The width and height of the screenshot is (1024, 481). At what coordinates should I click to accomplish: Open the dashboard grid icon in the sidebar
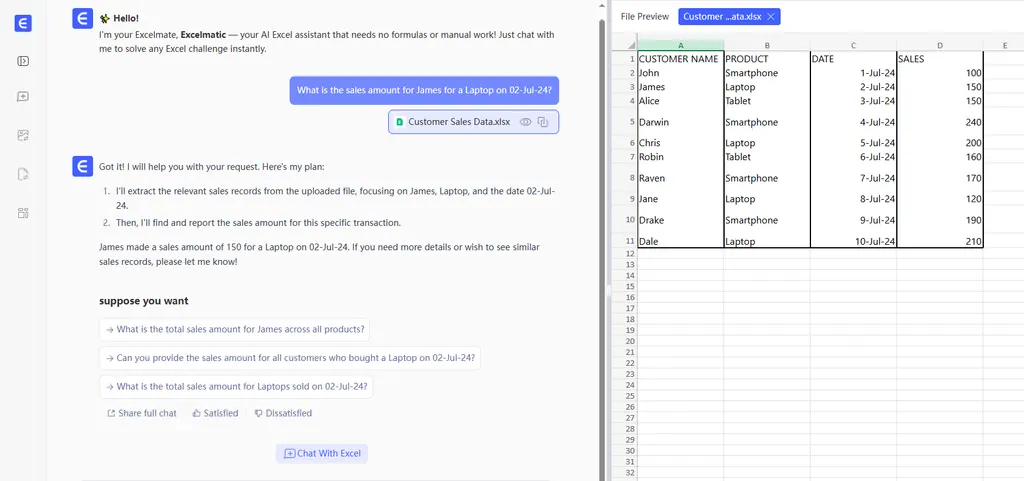23,212
